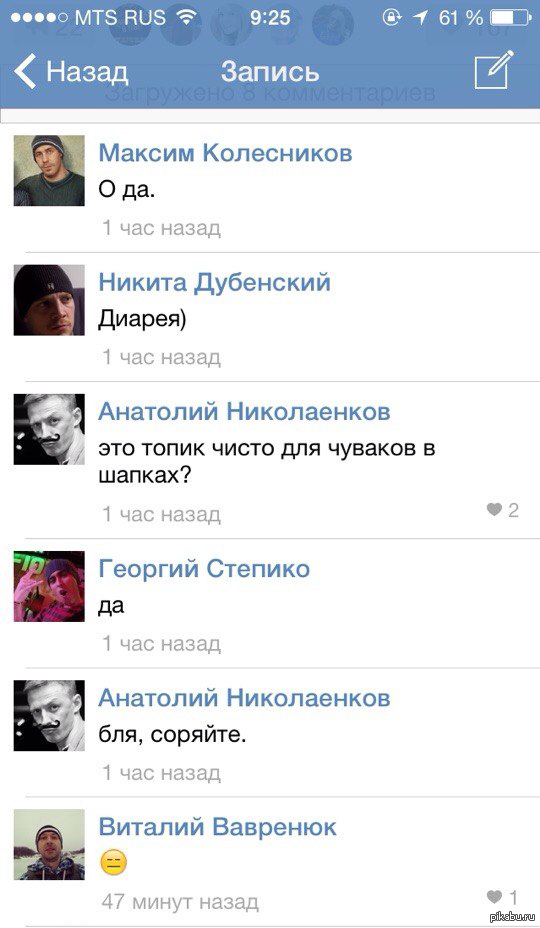
Task: Like Анатолий's comment about шапках
Action: point(502,510)
